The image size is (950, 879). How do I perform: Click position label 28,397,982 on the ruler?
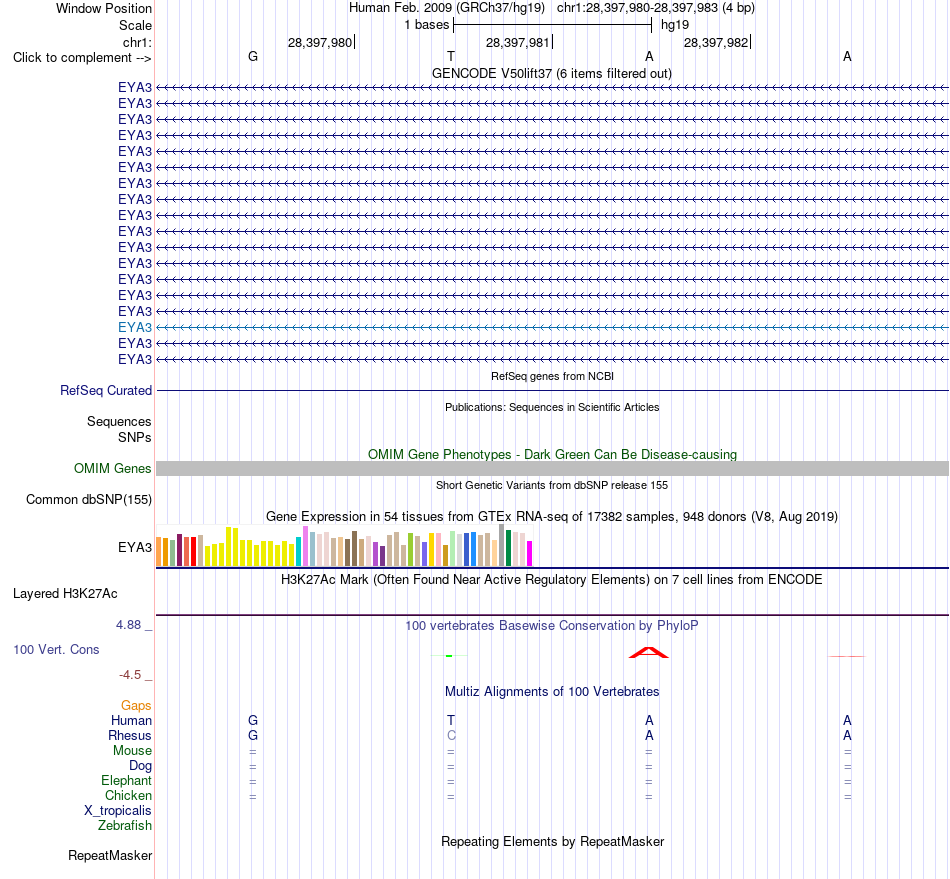click(716, 42)
